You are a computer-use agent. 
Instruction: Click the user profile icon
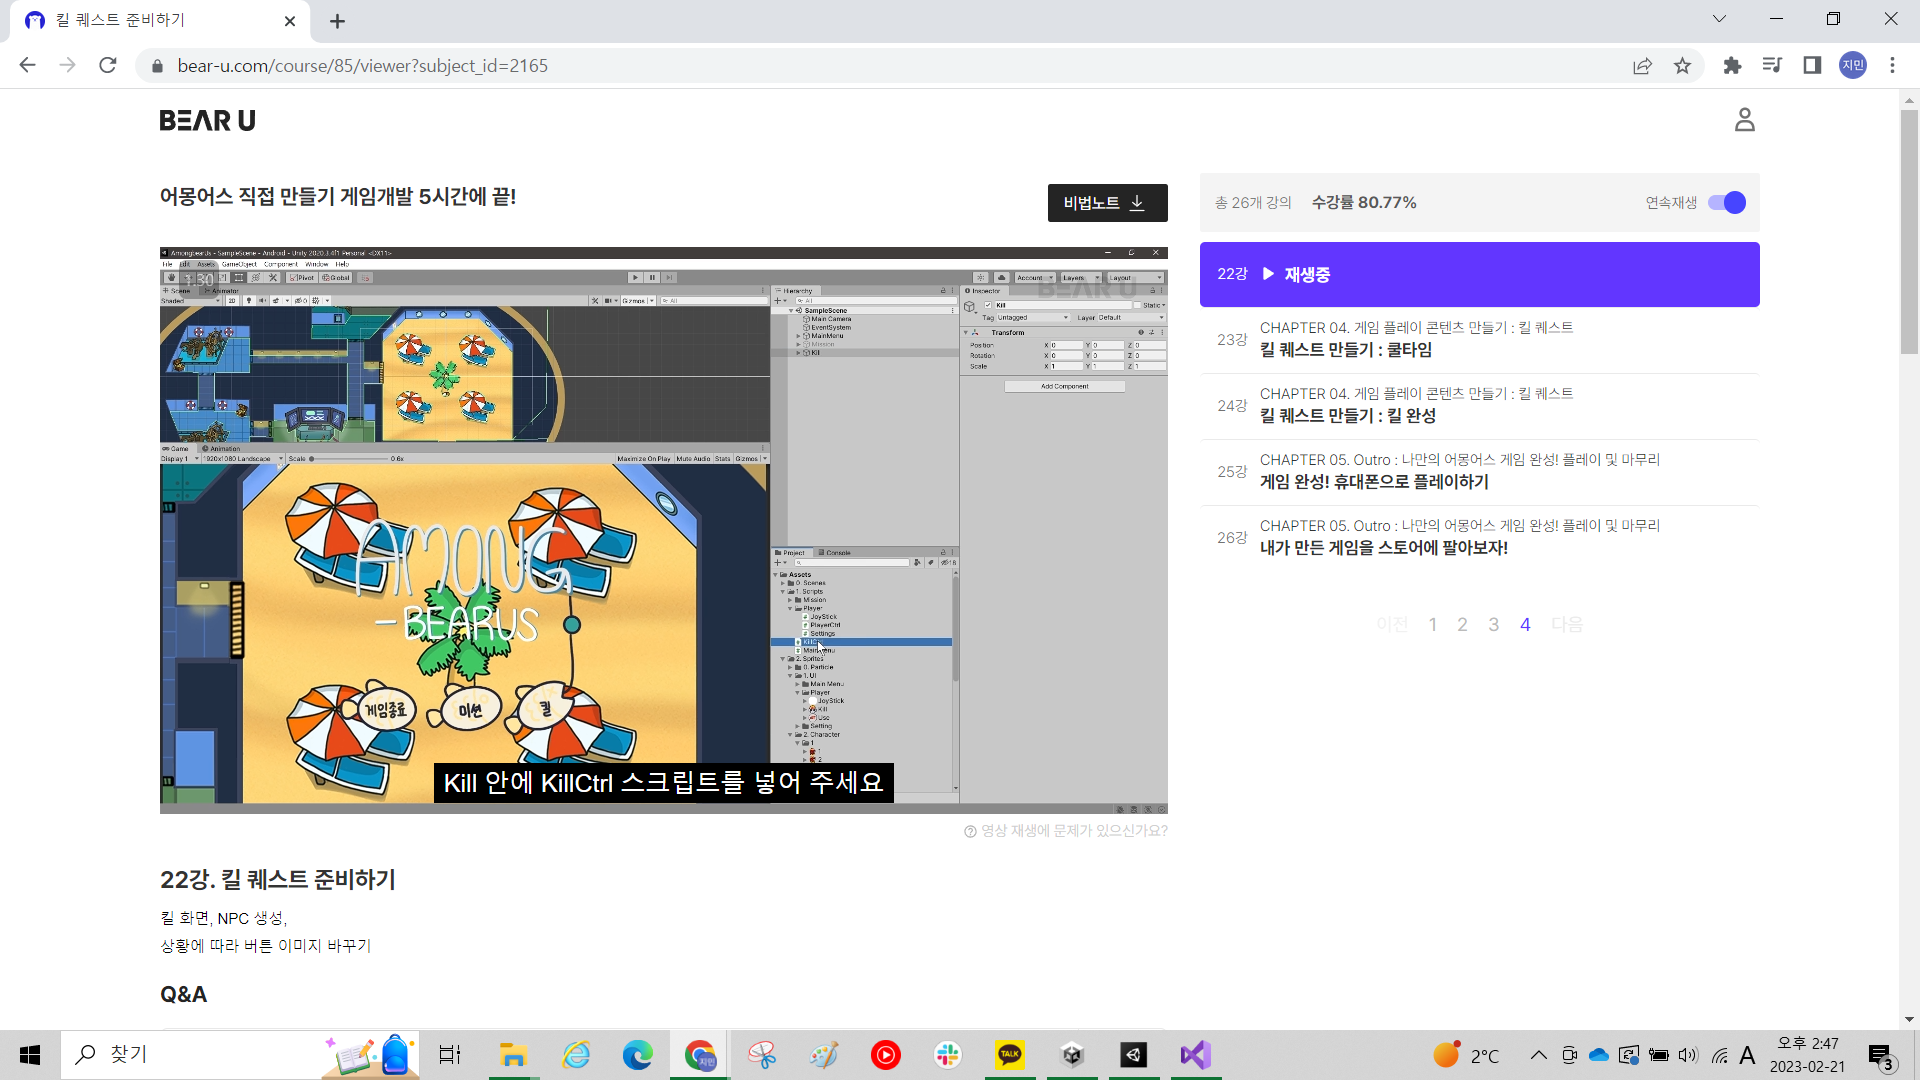1744,120
